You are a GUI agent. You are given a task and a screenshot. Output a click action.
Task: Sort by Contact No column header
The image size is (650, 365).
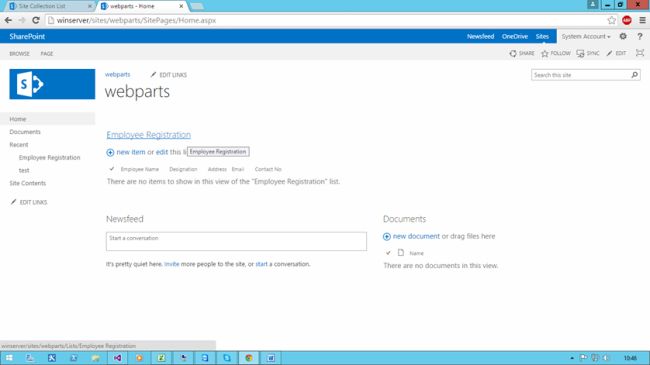268,169
